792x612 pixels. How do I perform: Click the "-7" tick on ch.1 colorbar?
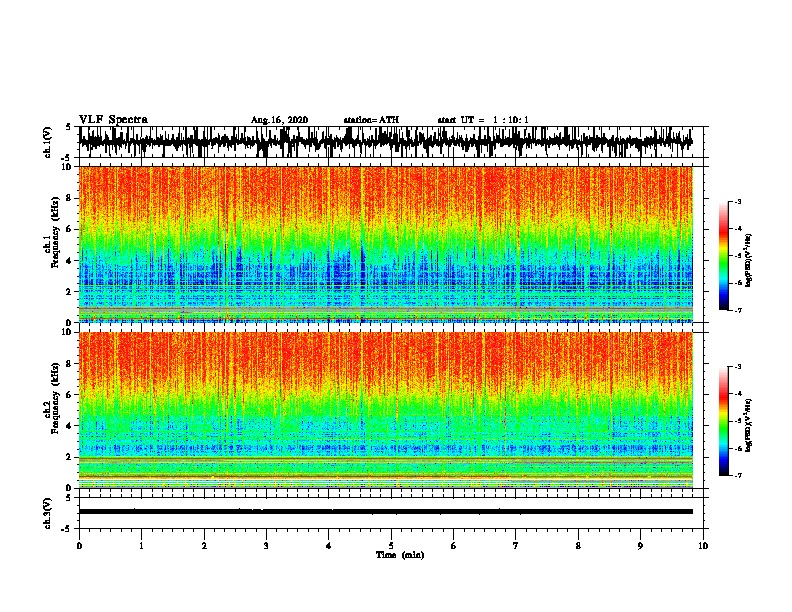pos(737,310)
